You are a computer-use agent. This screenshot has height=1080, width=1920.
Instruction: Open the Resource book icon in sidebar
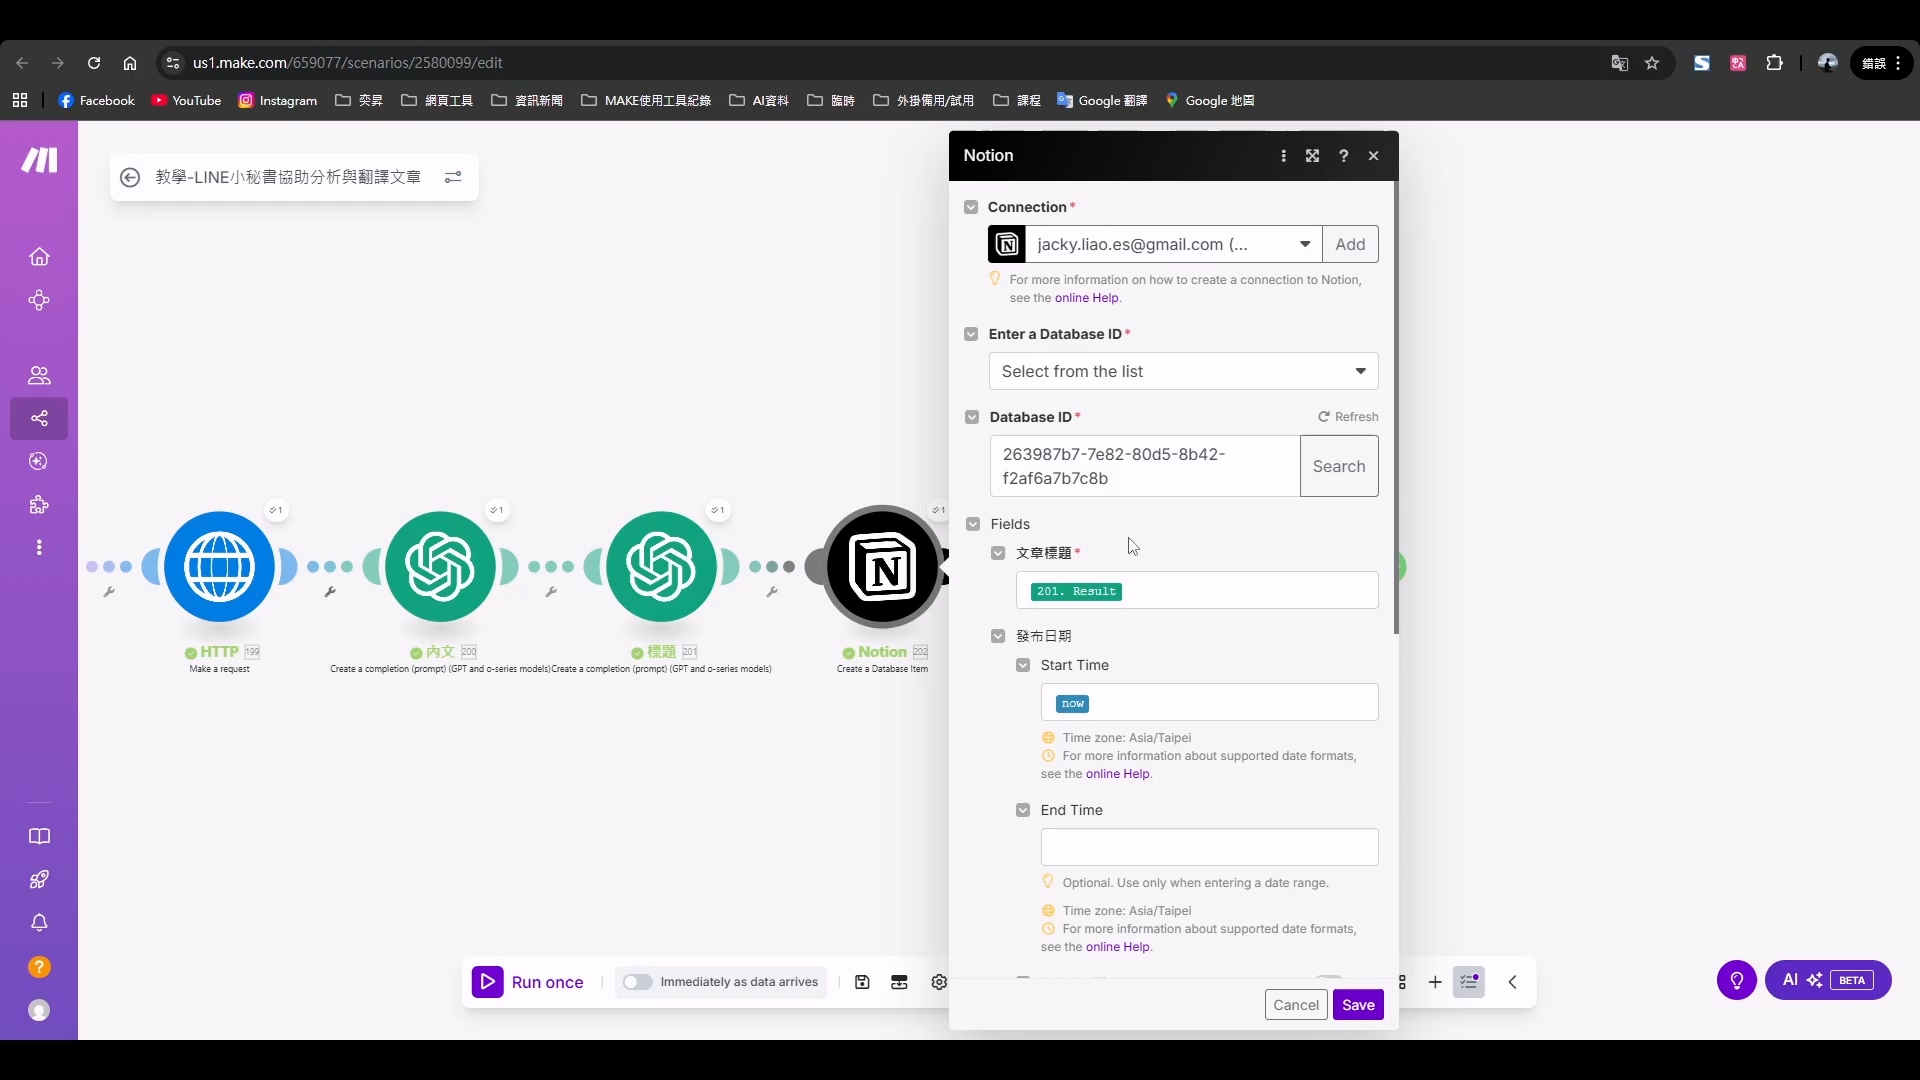coord(39,836)
